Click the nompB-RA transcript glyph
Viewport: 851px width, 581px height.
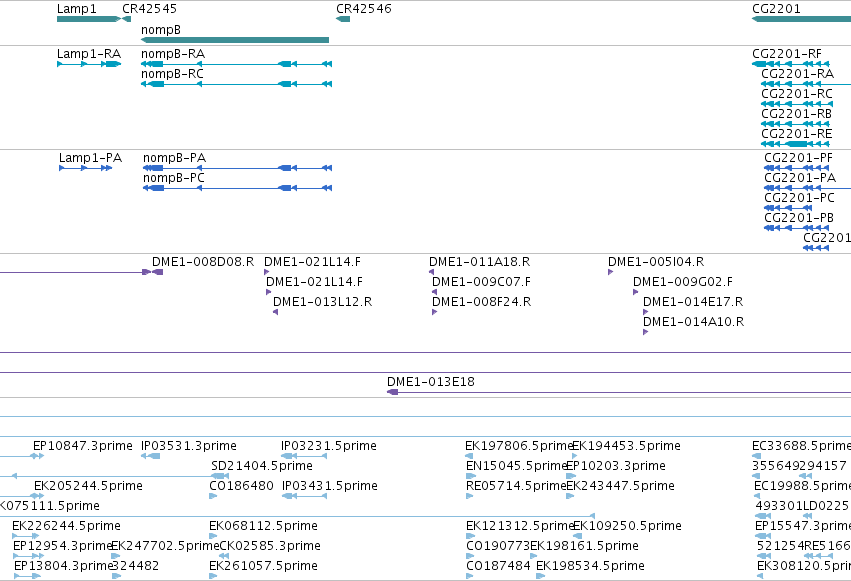[237, 64]
